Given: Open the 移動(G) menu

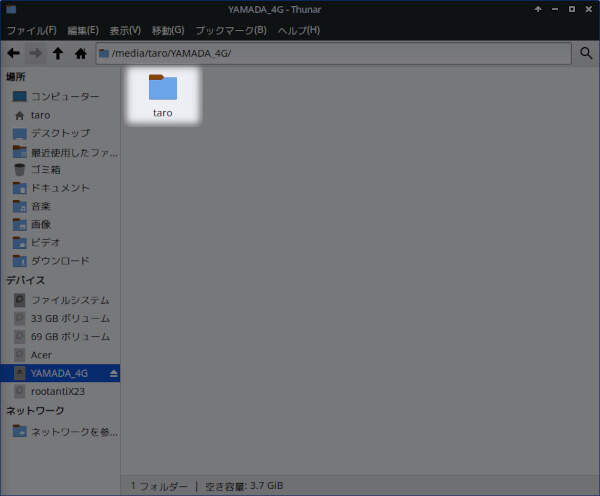Looking at the screenshot, I should [x=168, y=30].
